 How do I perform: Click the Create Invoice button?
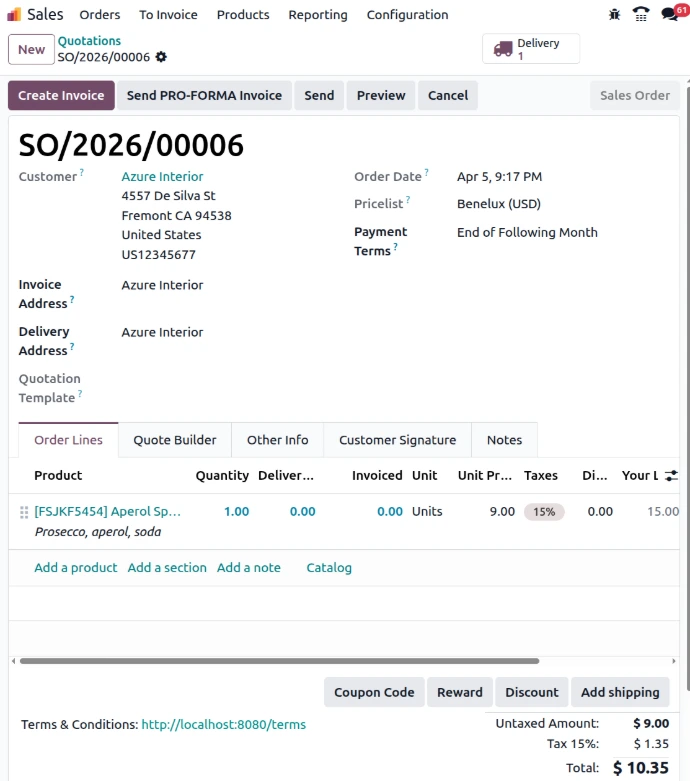(61, 95)
